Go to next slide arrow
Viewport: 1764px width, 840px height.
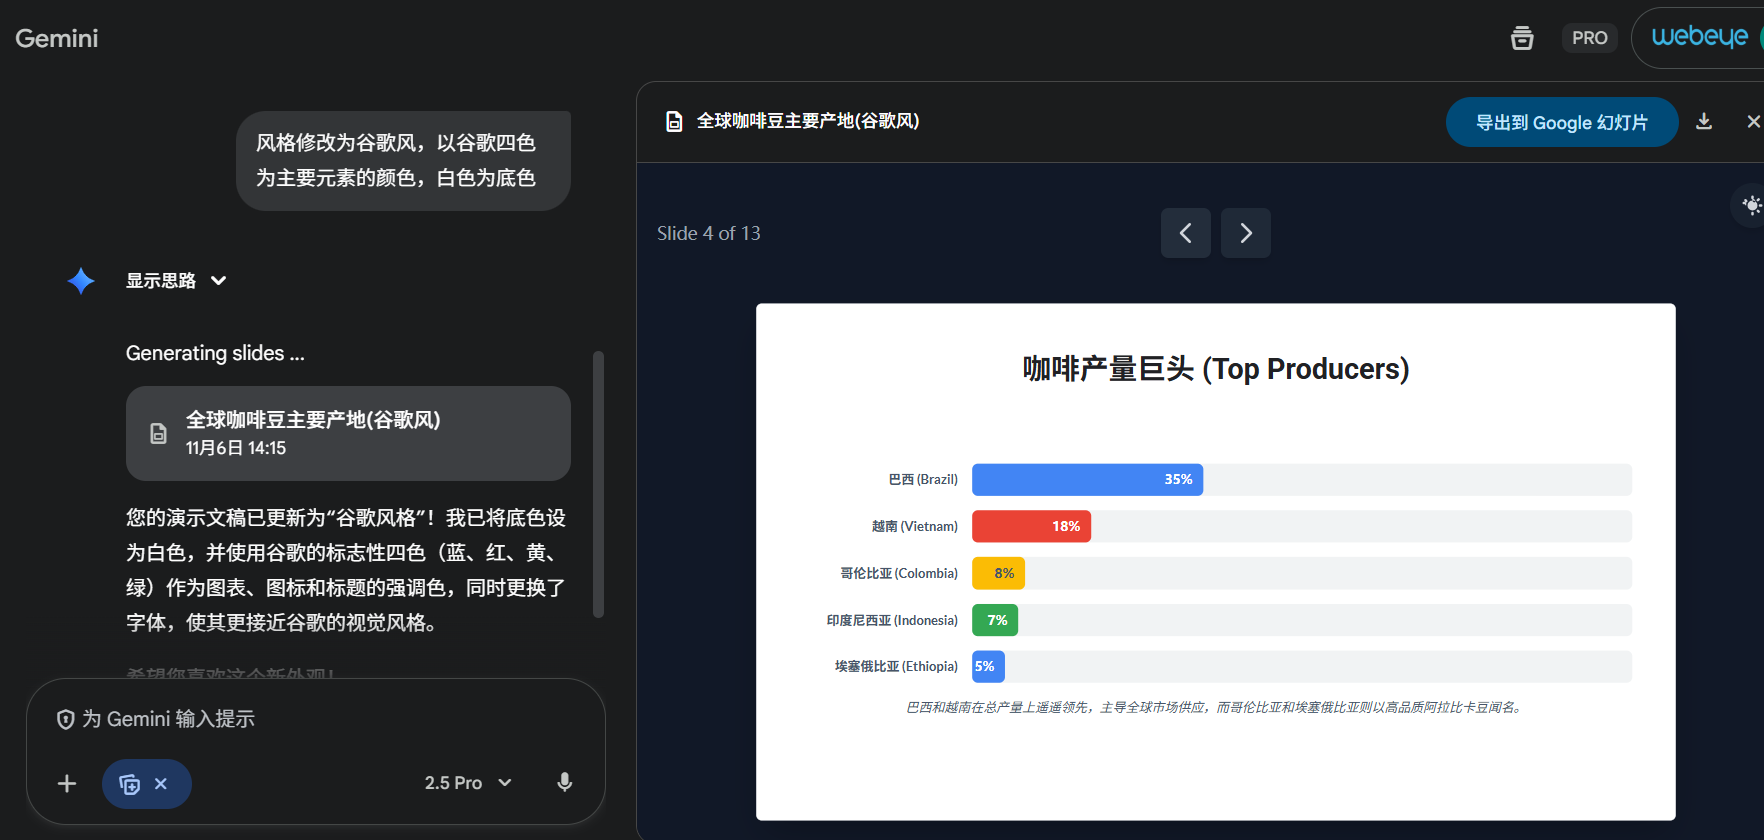pos(1245,233)
